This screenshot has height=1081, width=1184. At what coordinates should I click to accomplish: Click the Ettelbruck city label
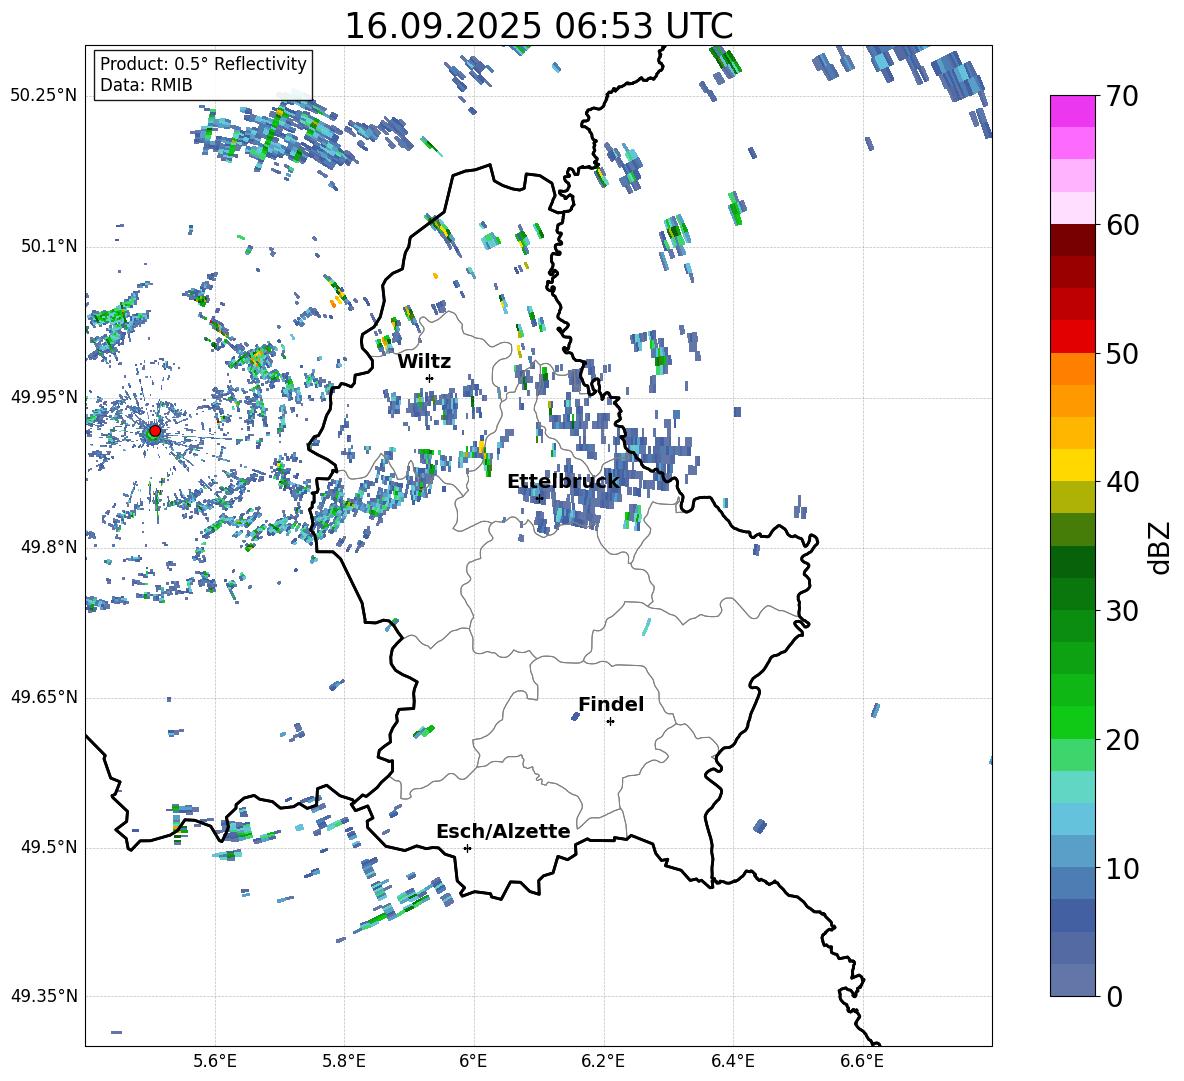tap(563, 482)
